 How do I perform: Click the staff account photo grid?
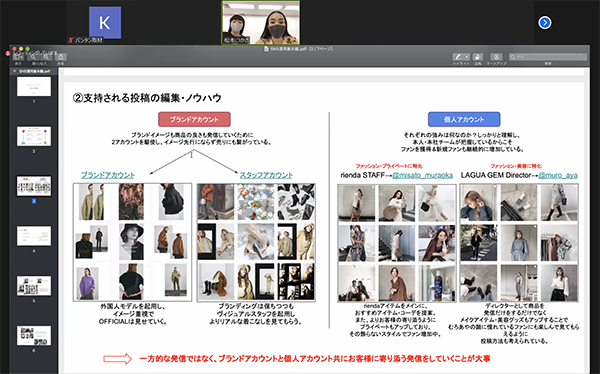[256, 243]
